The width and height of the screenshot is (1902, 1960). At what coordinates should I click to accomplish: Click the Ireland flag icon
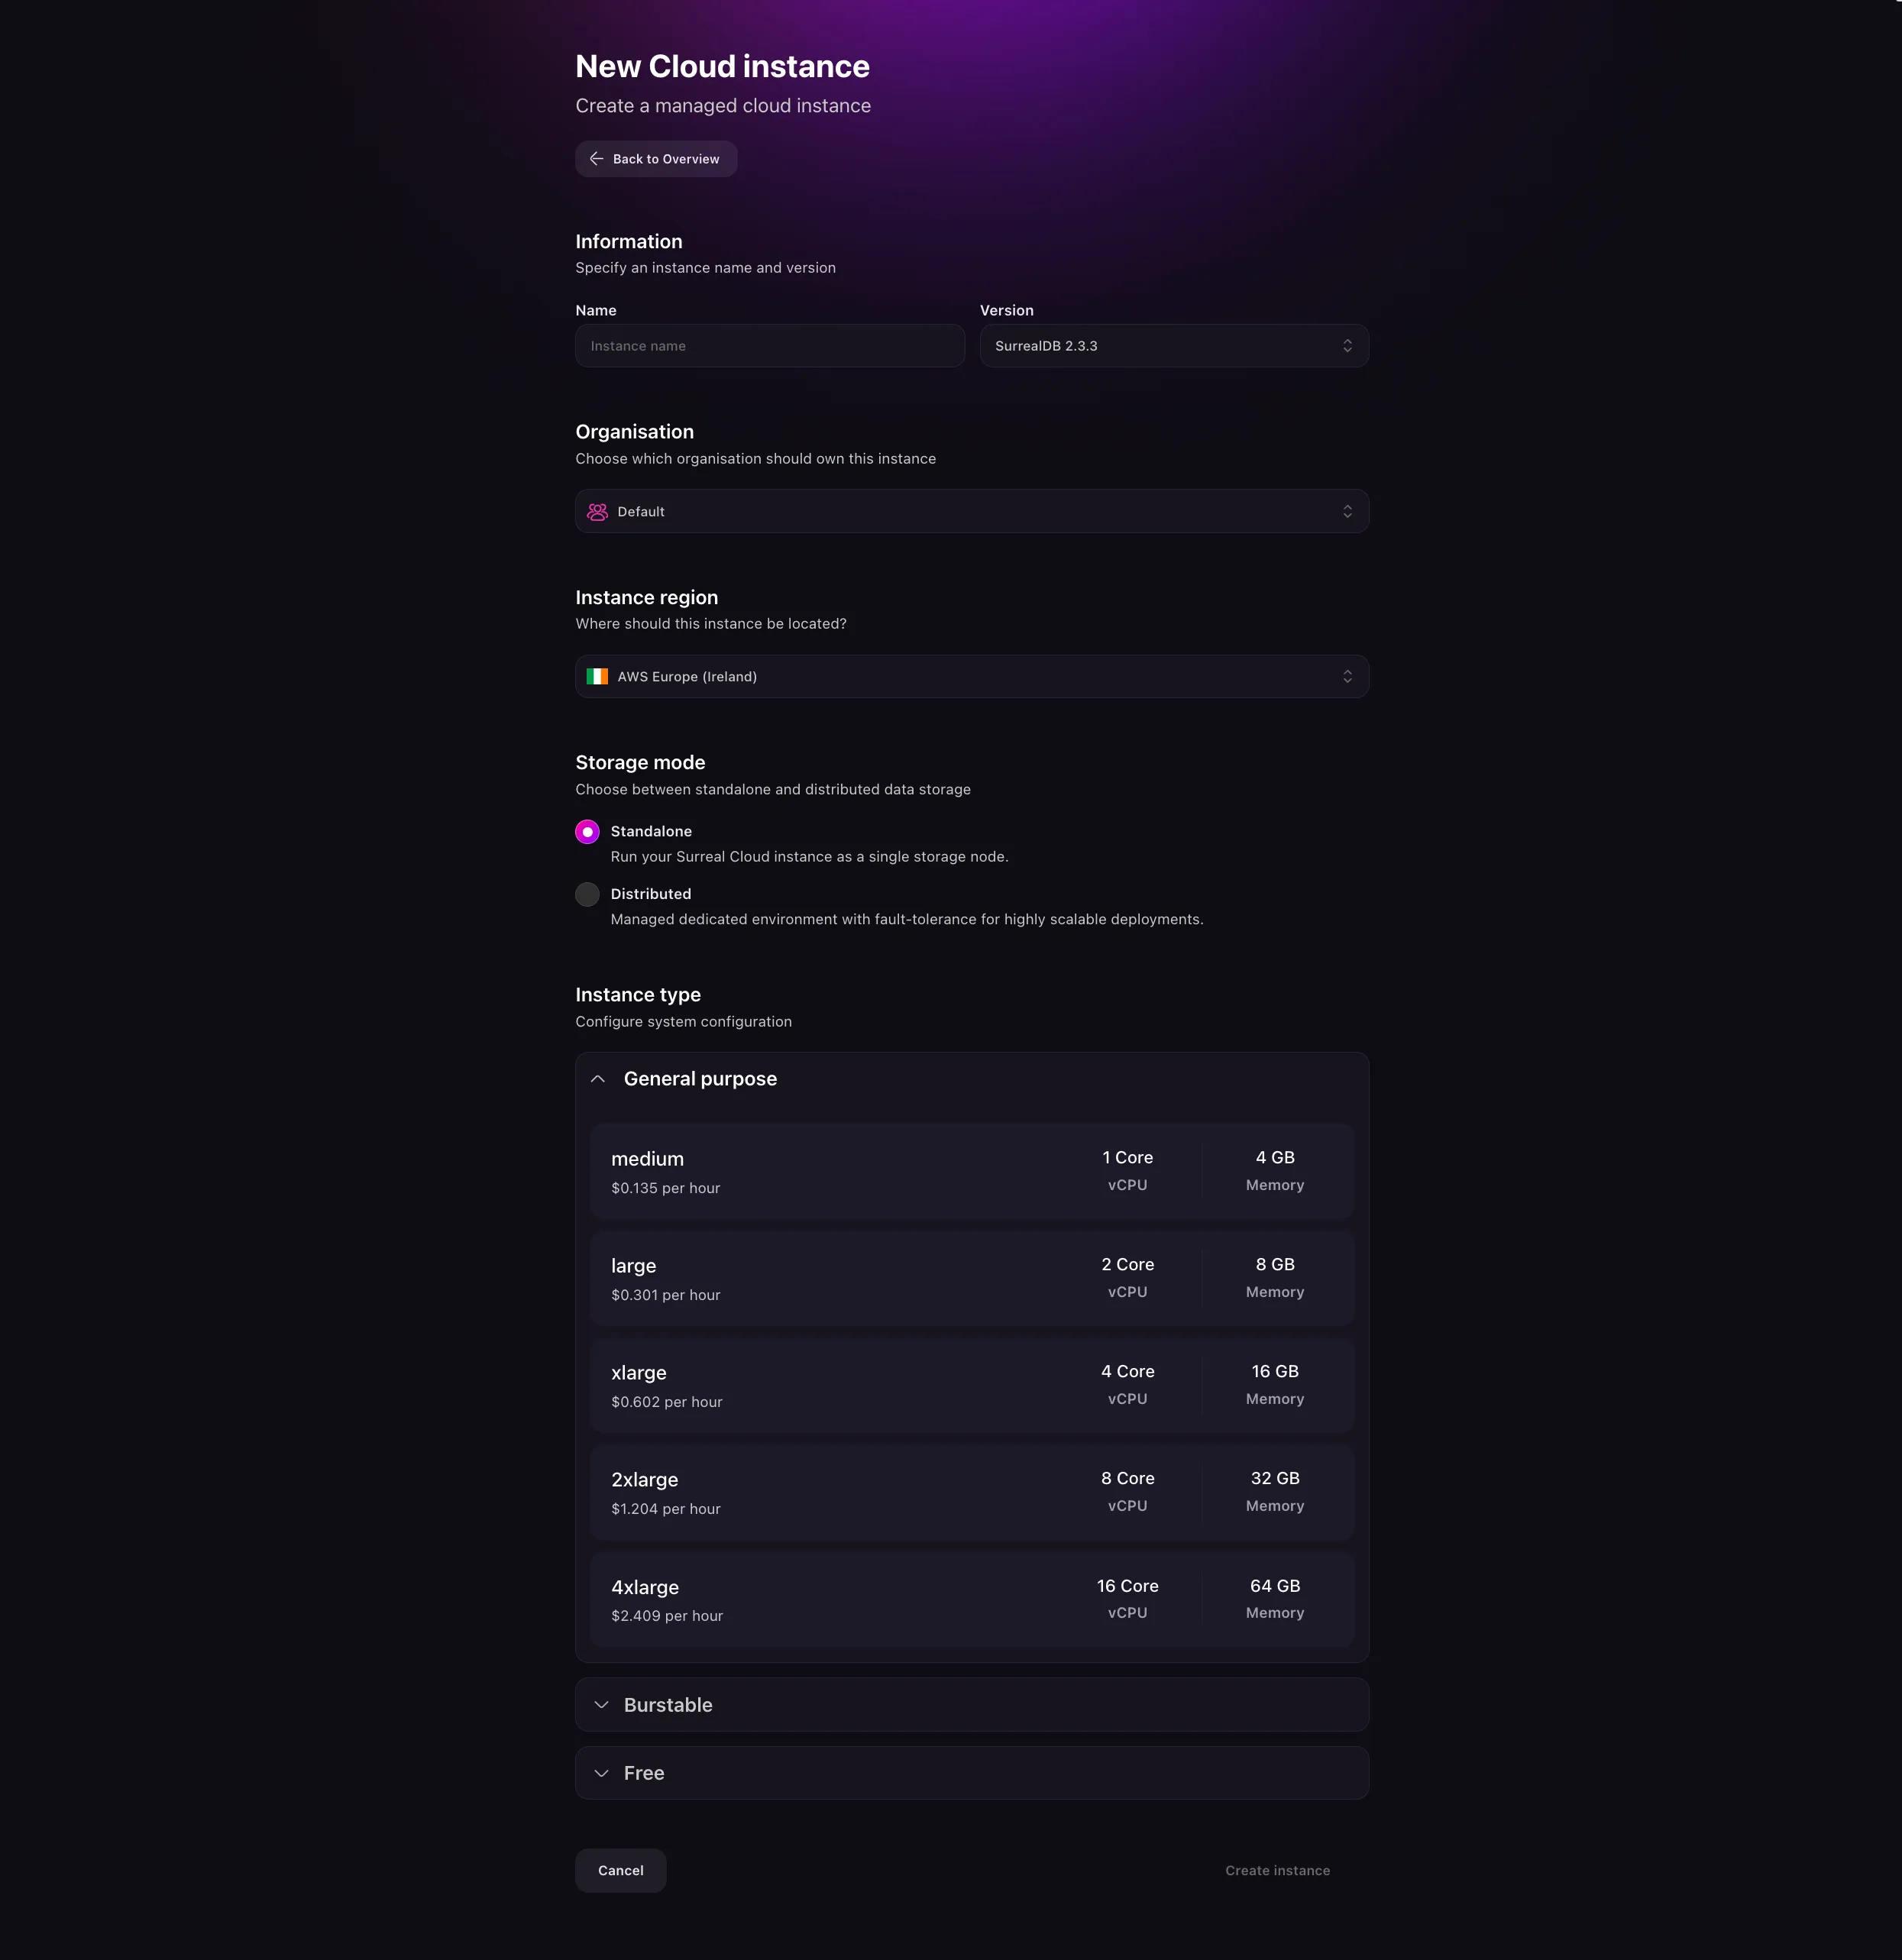click(x=597, y=677)
